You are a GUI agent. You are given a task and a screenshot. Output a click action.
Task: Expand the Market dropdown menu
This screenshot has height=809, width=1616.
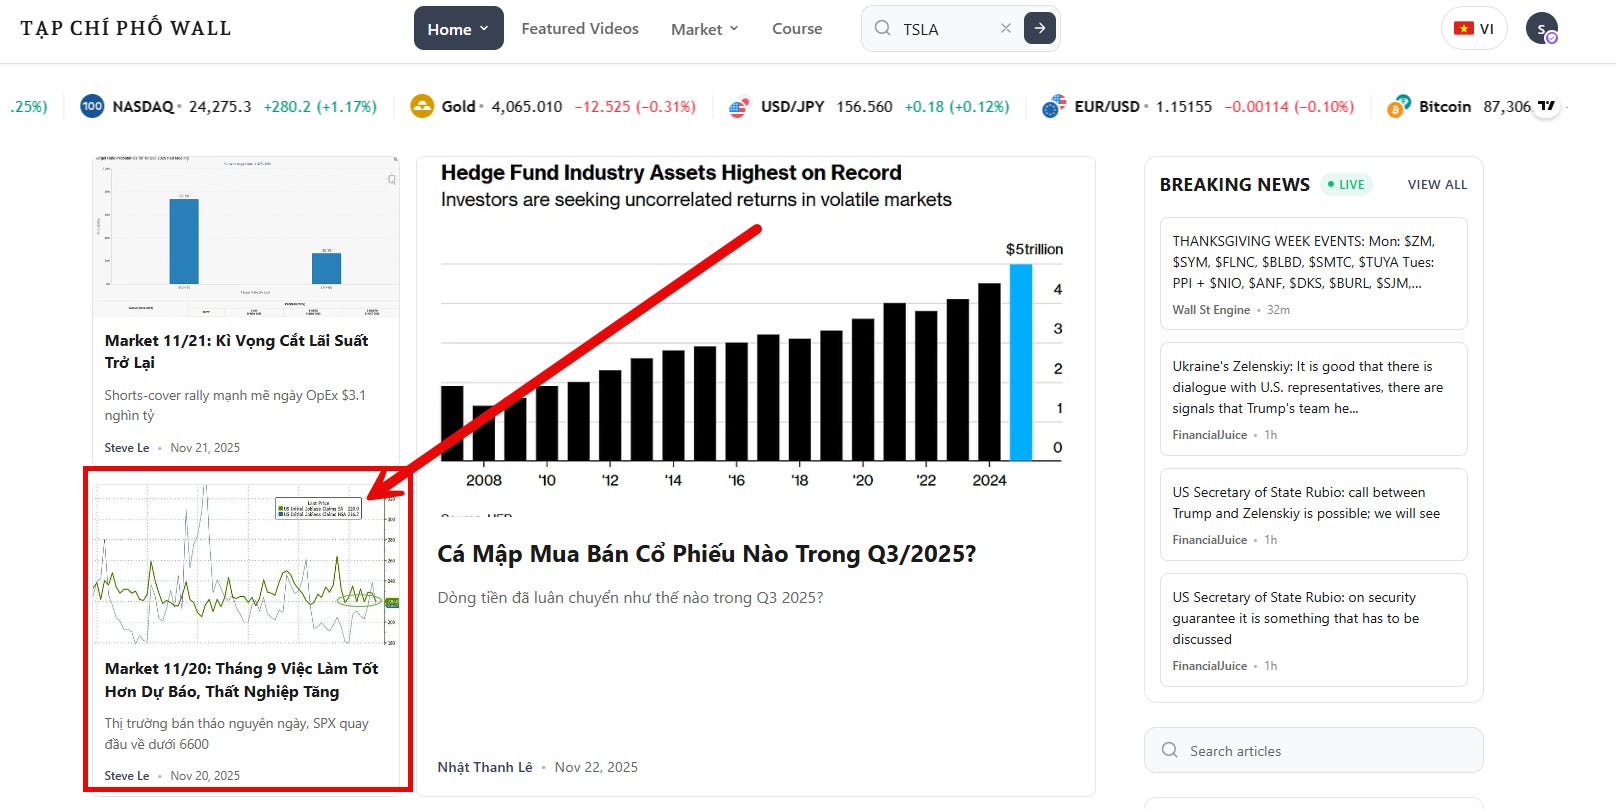click(x=704, y=29)
